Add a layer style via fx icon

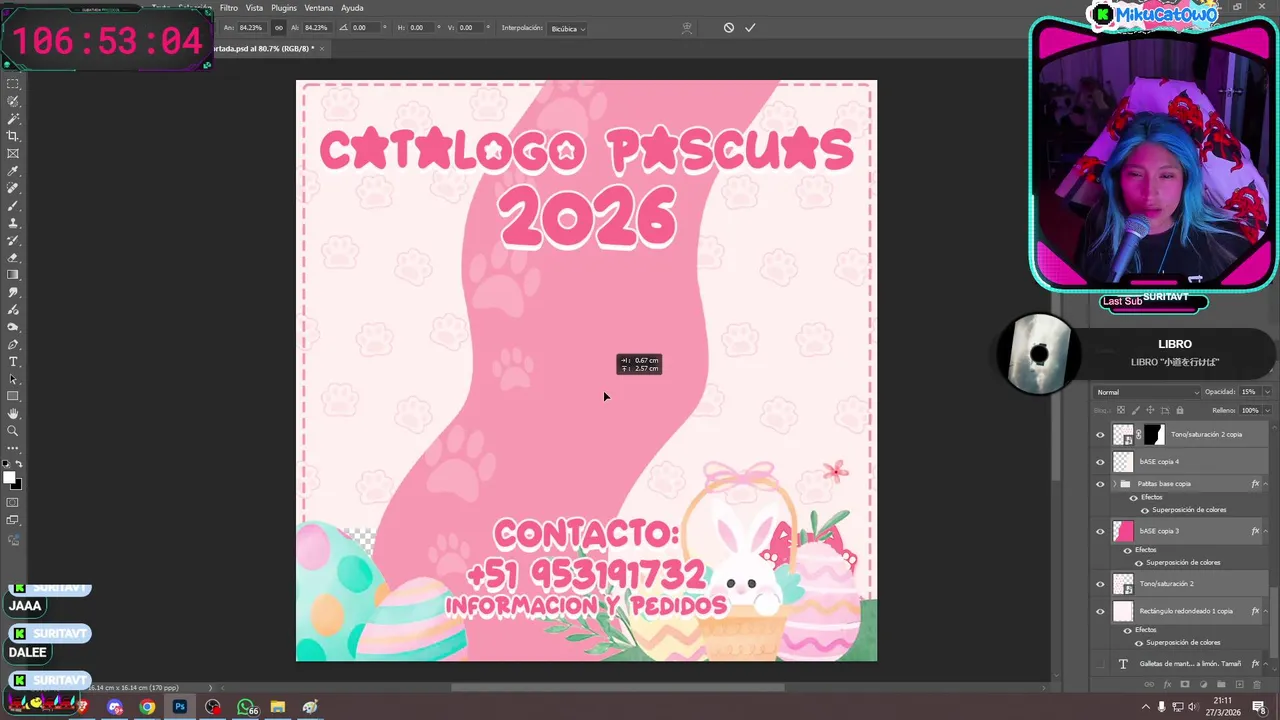point(1167,684)
